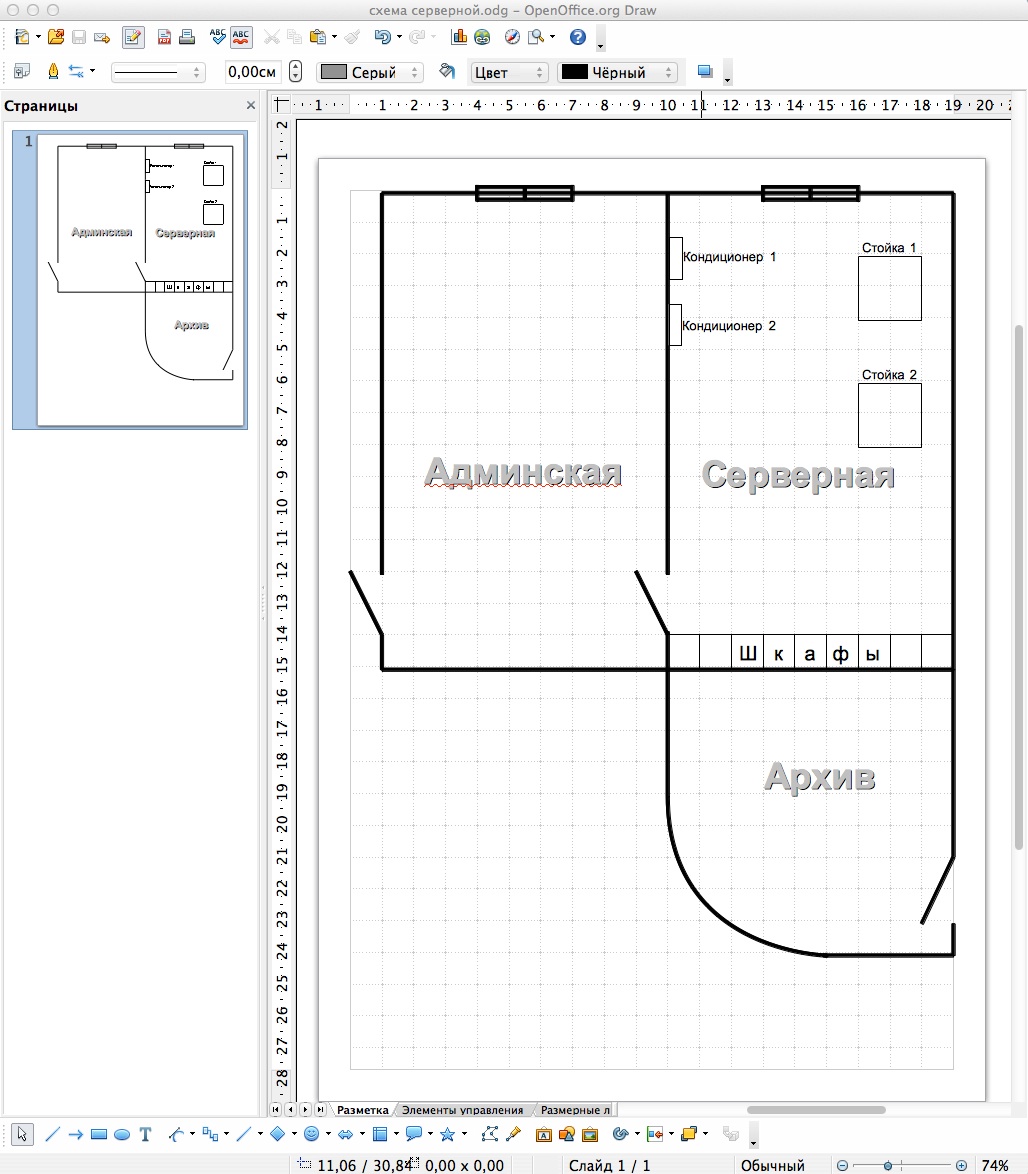The width and height of the screenshot is (1028, 1174).
Task: Open the Help question mark icon
Action: click(577, 38)
